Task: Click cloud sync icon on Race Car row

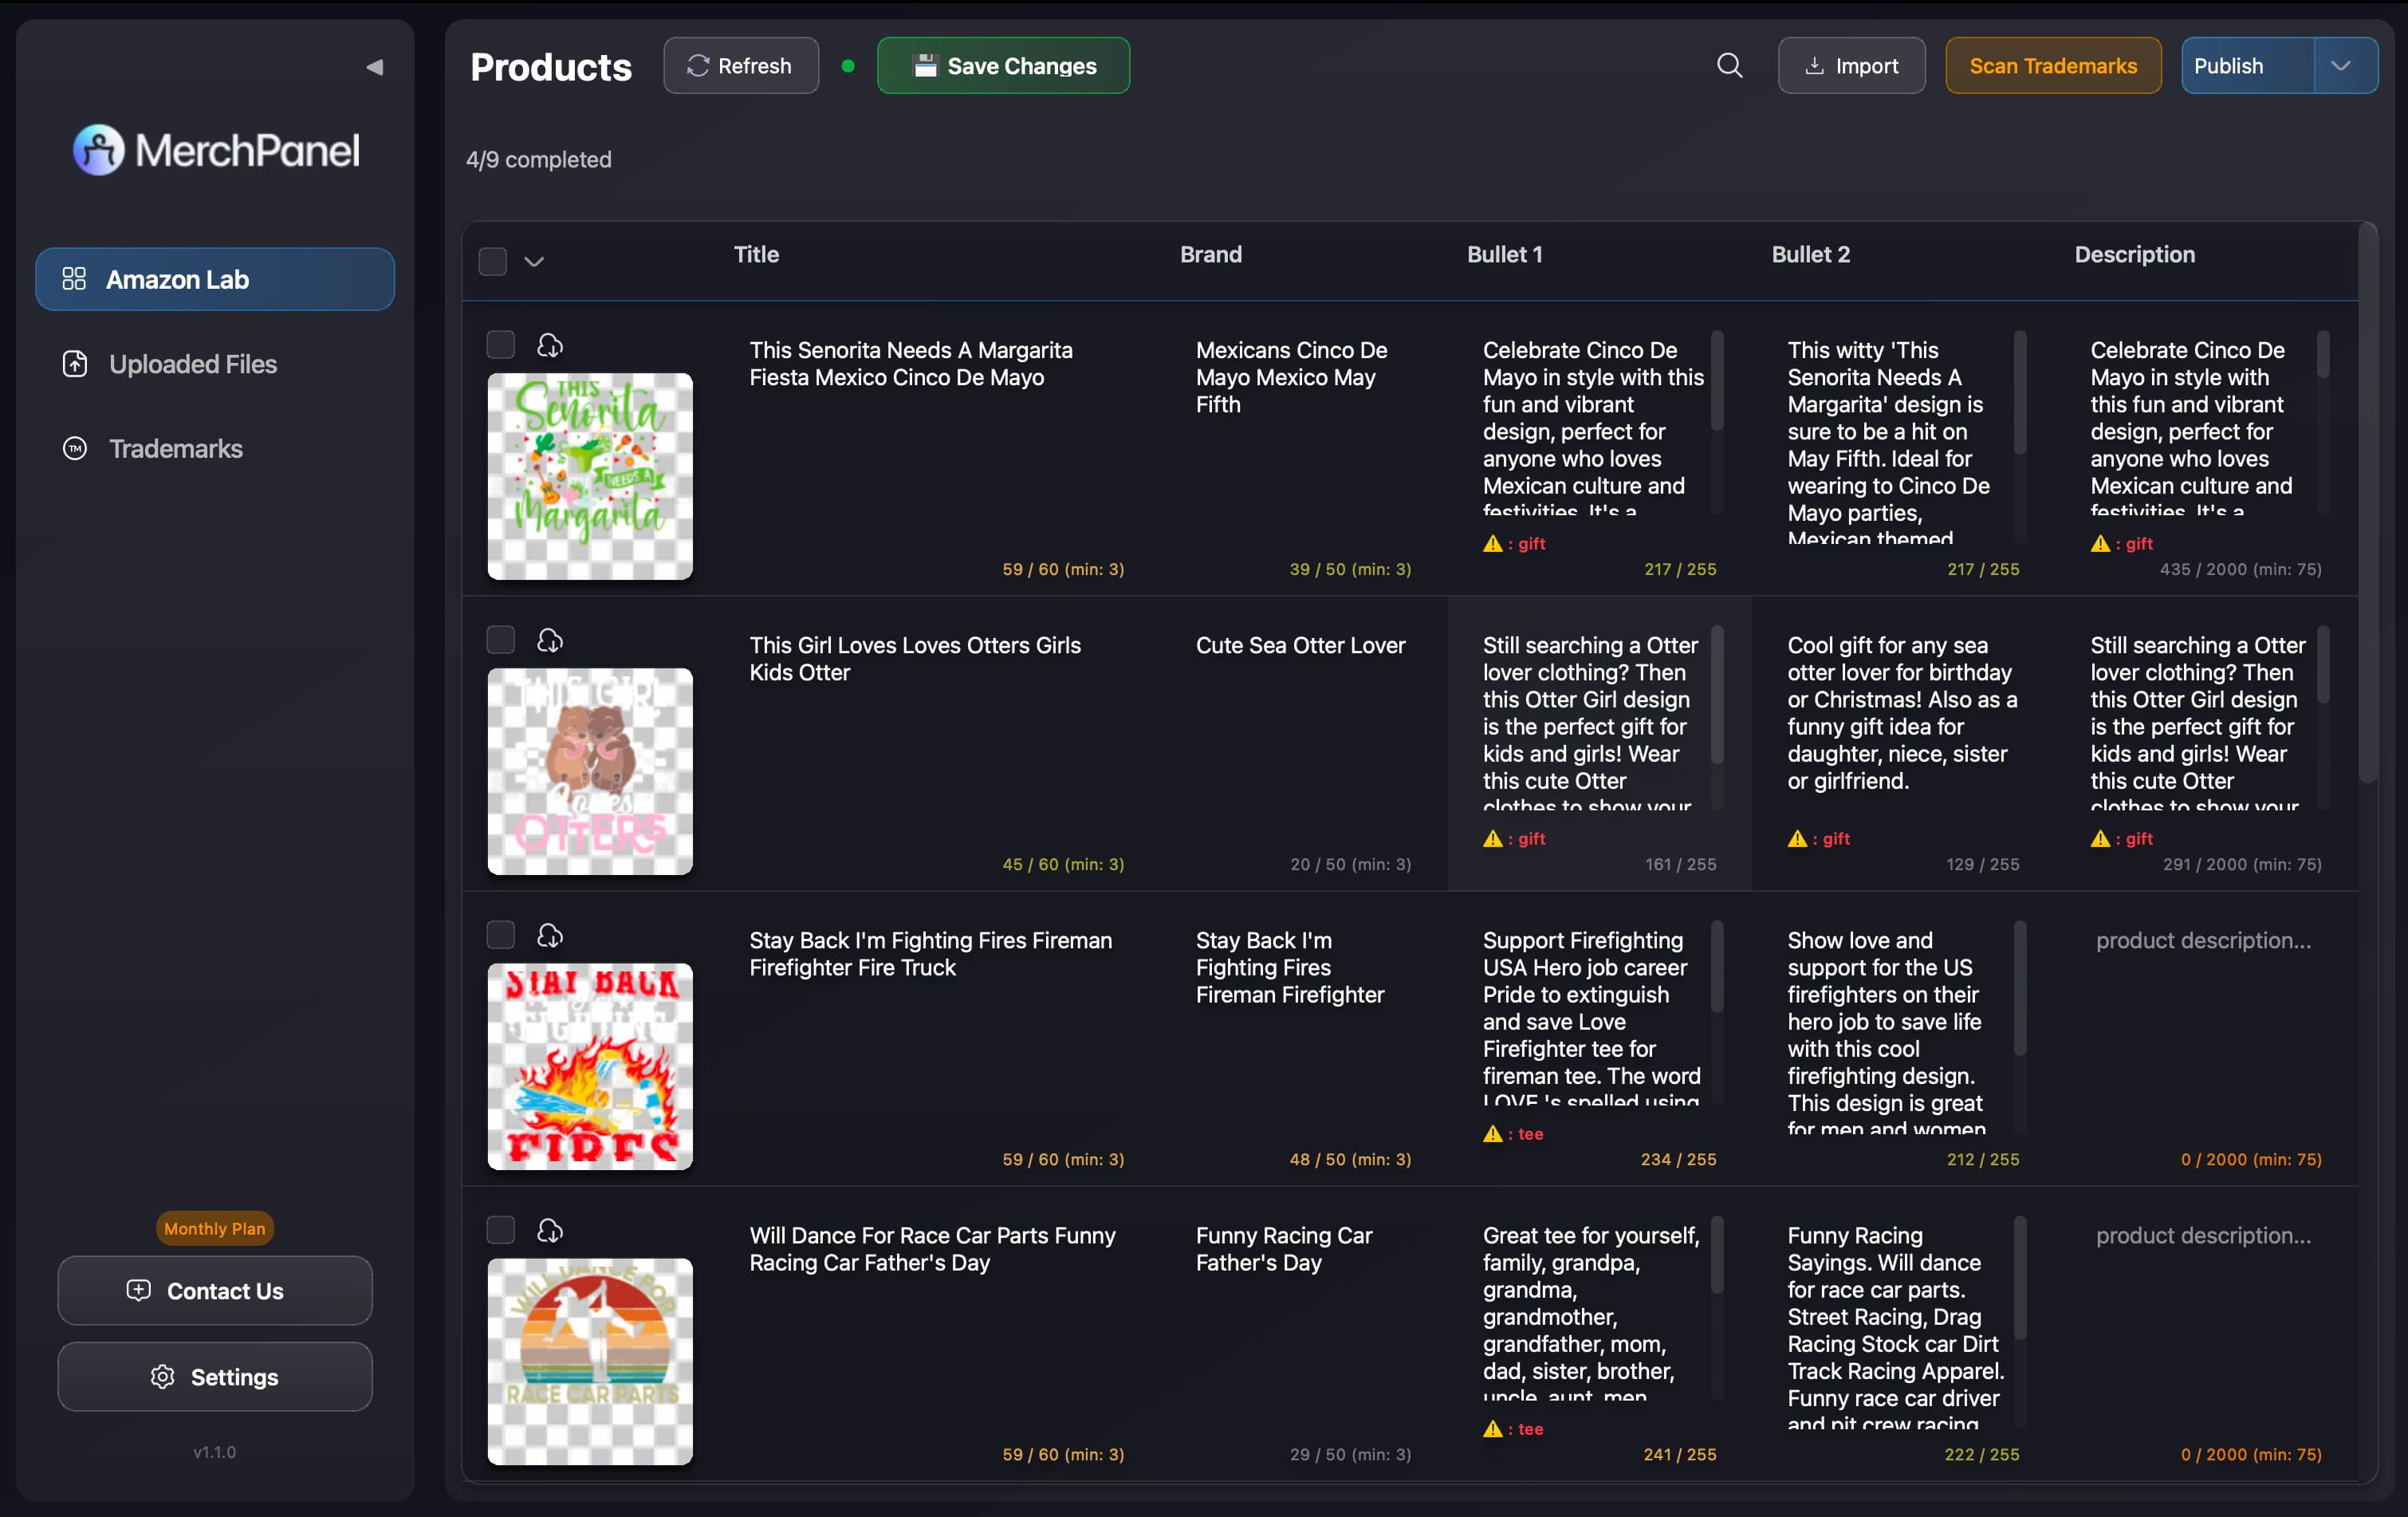Action: (550, 1230)
